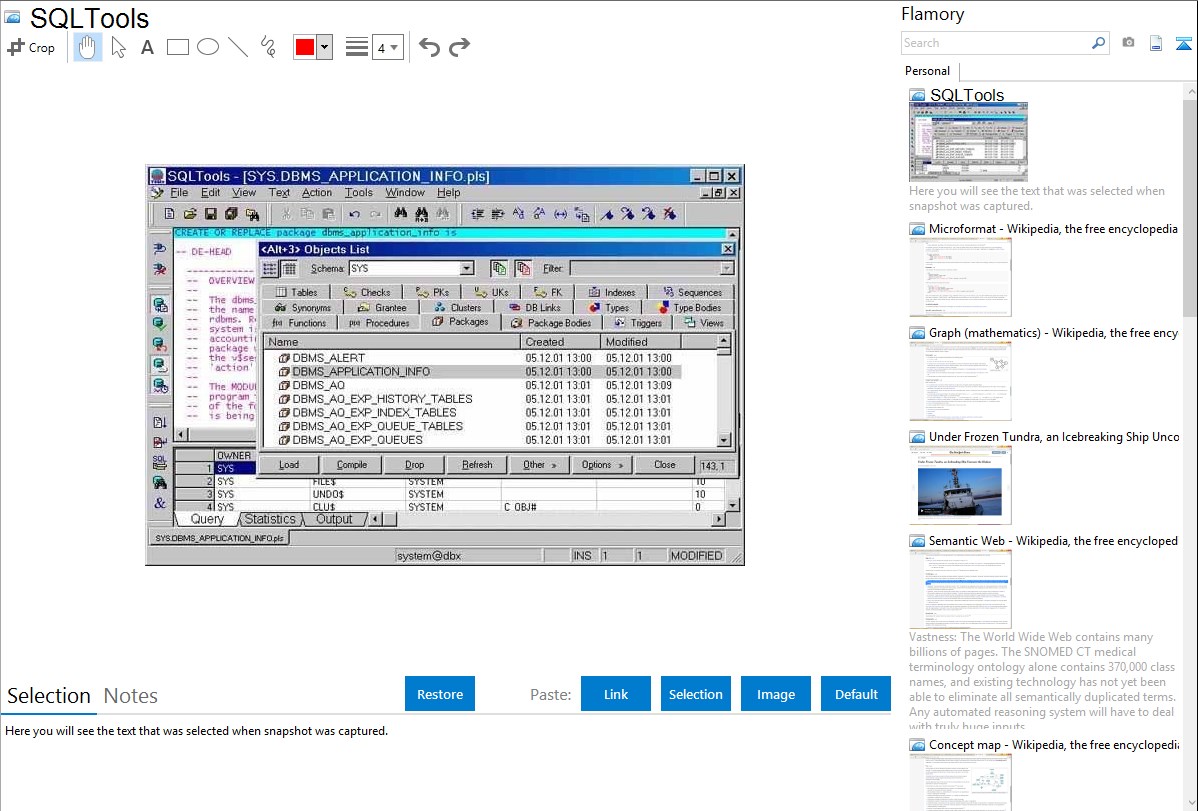Click the Restore button
This screenshot has height=811, width=1198.
click(440, 694)
